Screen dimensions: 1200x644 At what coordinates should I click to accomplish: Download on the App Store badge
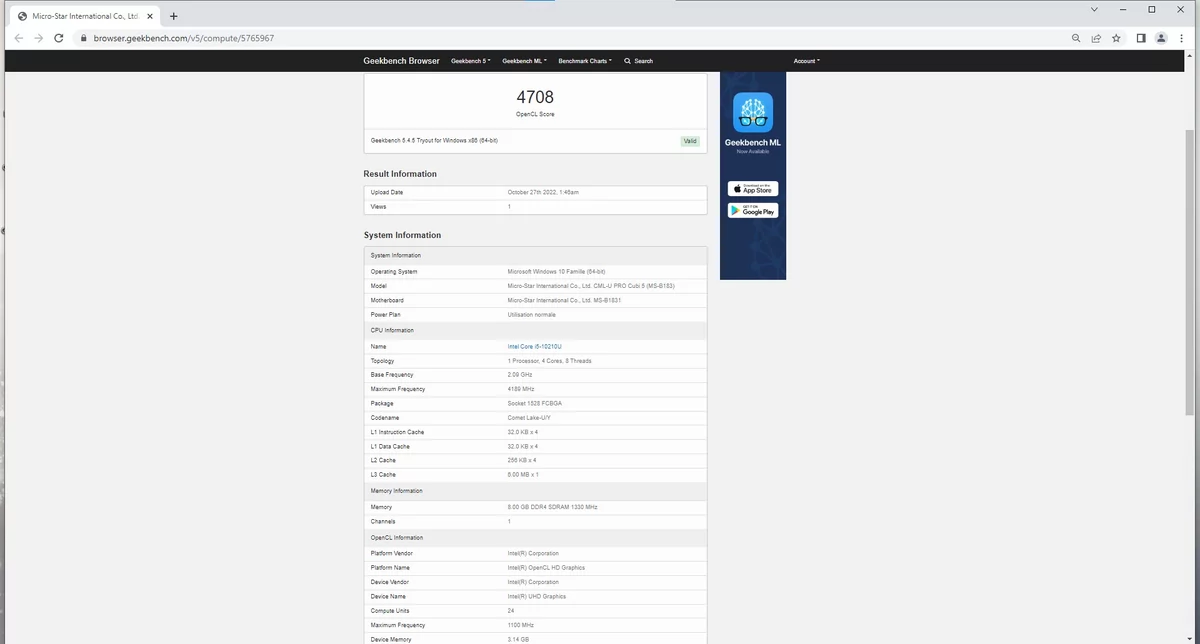pos(753,189)
